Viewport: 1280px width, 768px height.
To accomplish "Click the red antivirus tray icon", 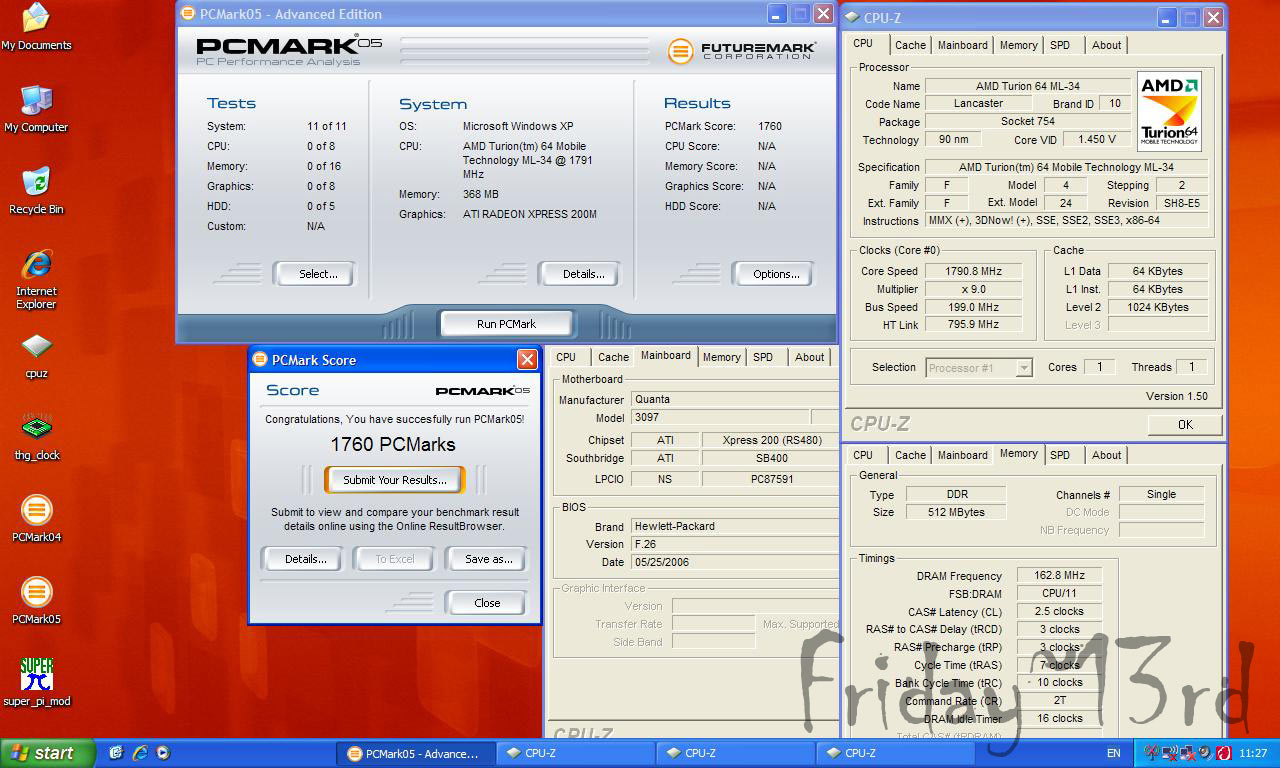I will point(1222,753).
